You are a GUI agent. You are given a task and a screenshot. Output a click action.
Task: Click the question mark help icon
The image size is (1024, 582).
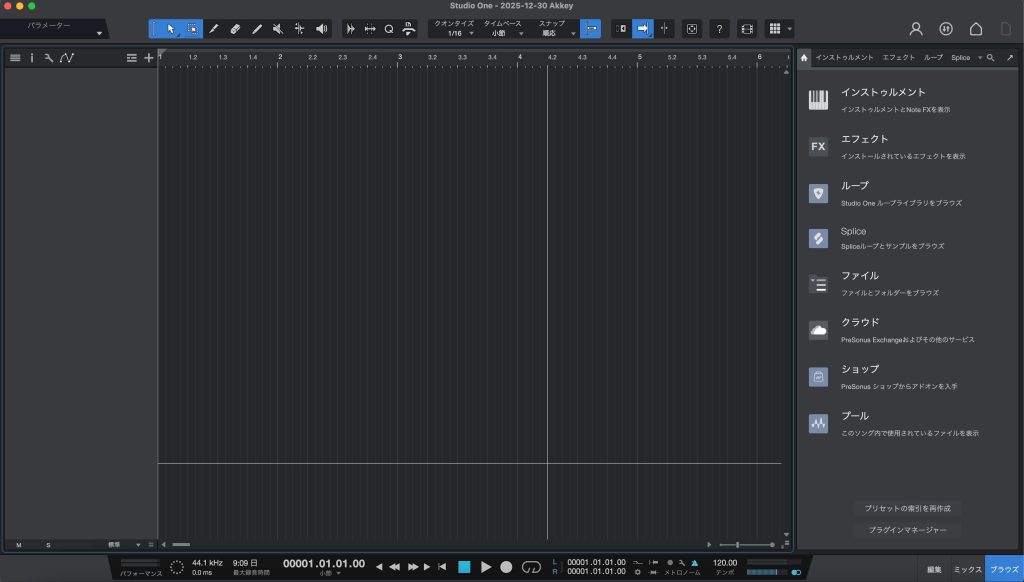tap(719, 29)
